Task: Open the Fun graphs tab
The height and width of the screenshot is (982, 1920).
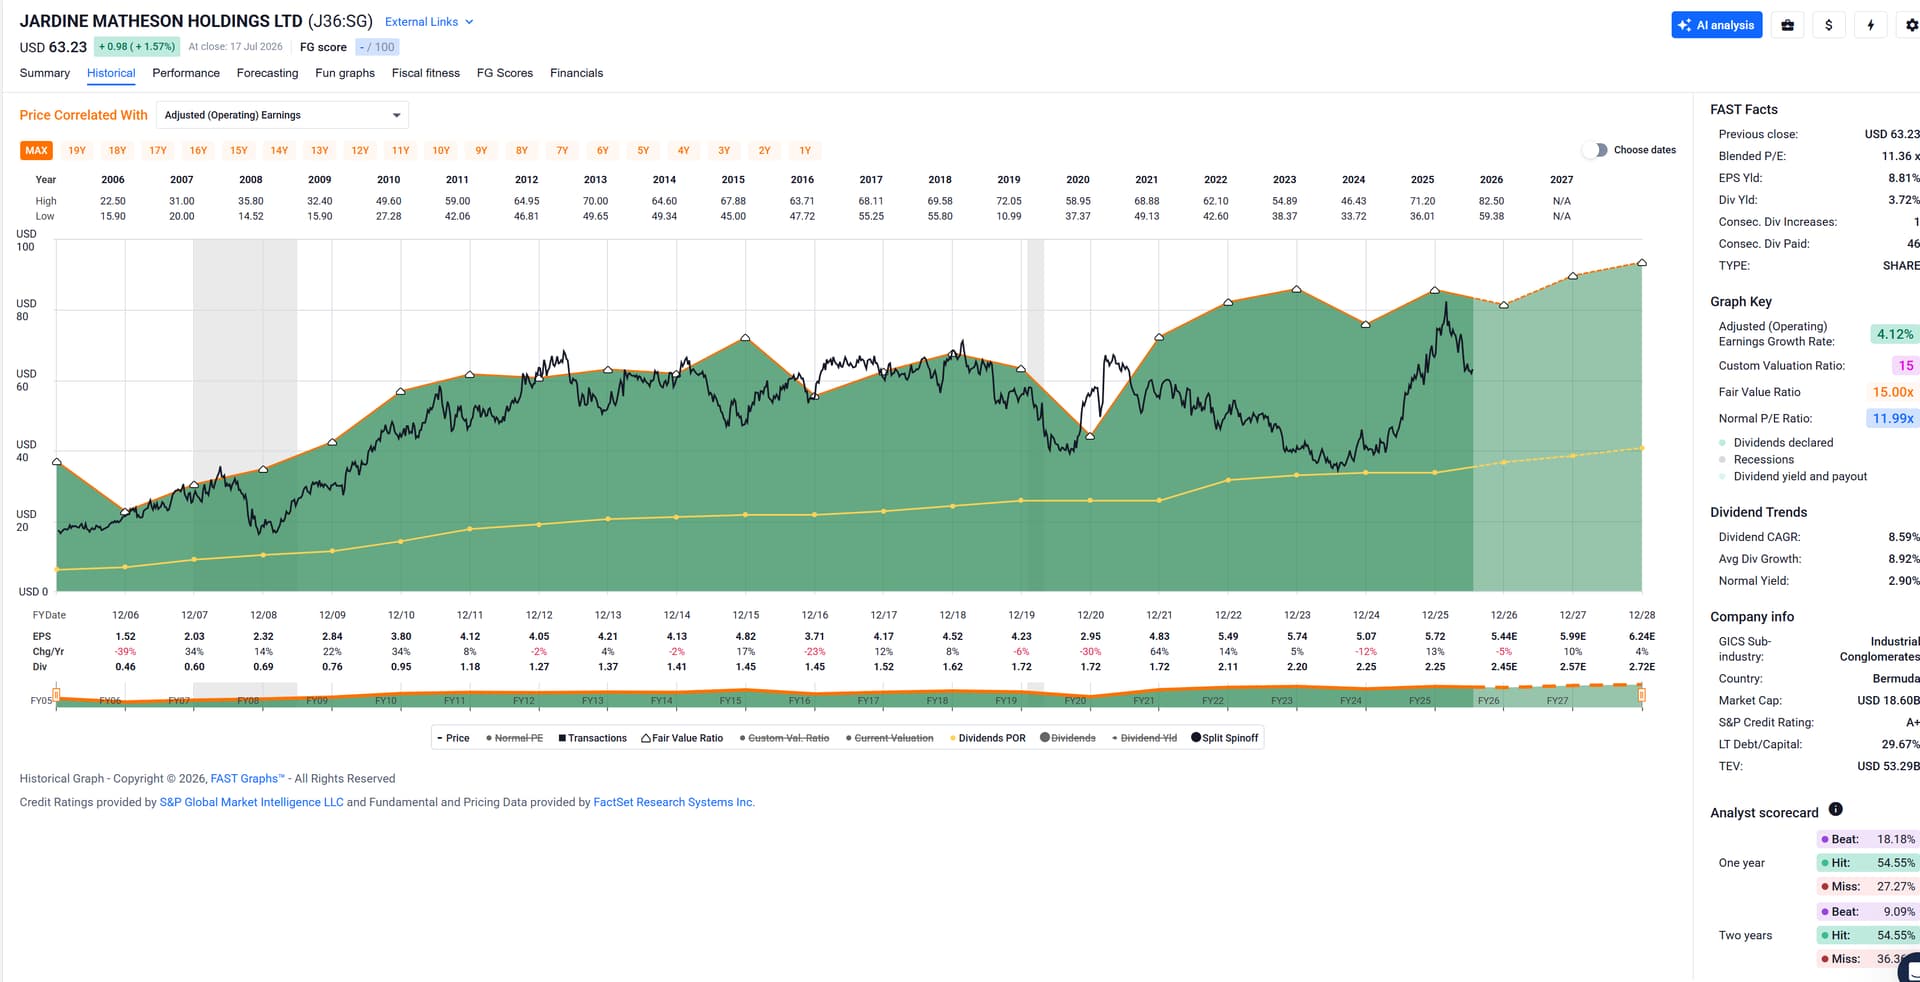Action: (x=345, y=73)
